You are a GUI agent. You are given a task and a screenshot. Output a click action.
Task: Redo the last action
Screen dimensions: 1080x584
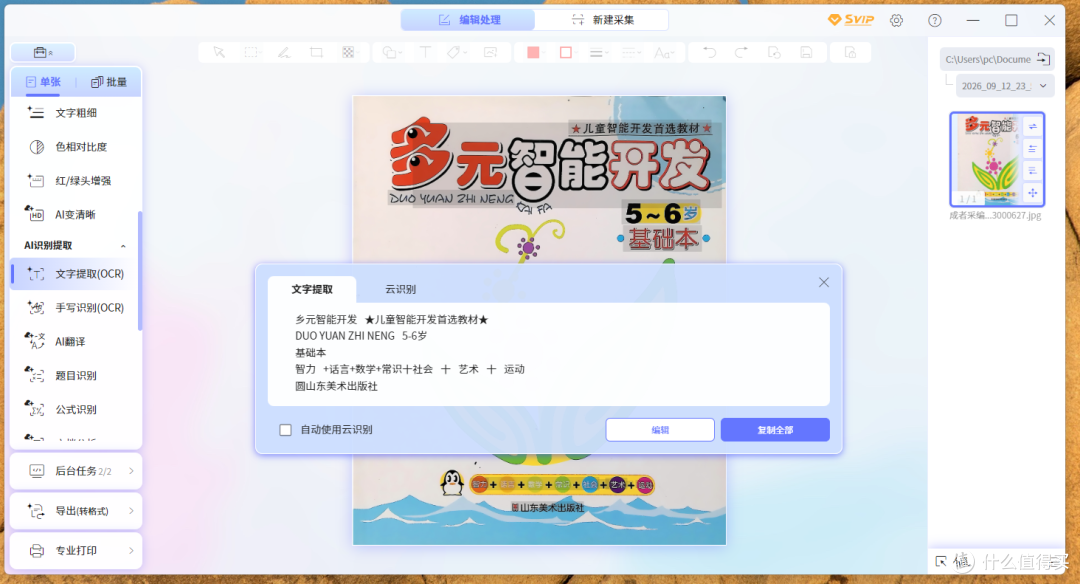pyautogui.click(x=741, y=52)
